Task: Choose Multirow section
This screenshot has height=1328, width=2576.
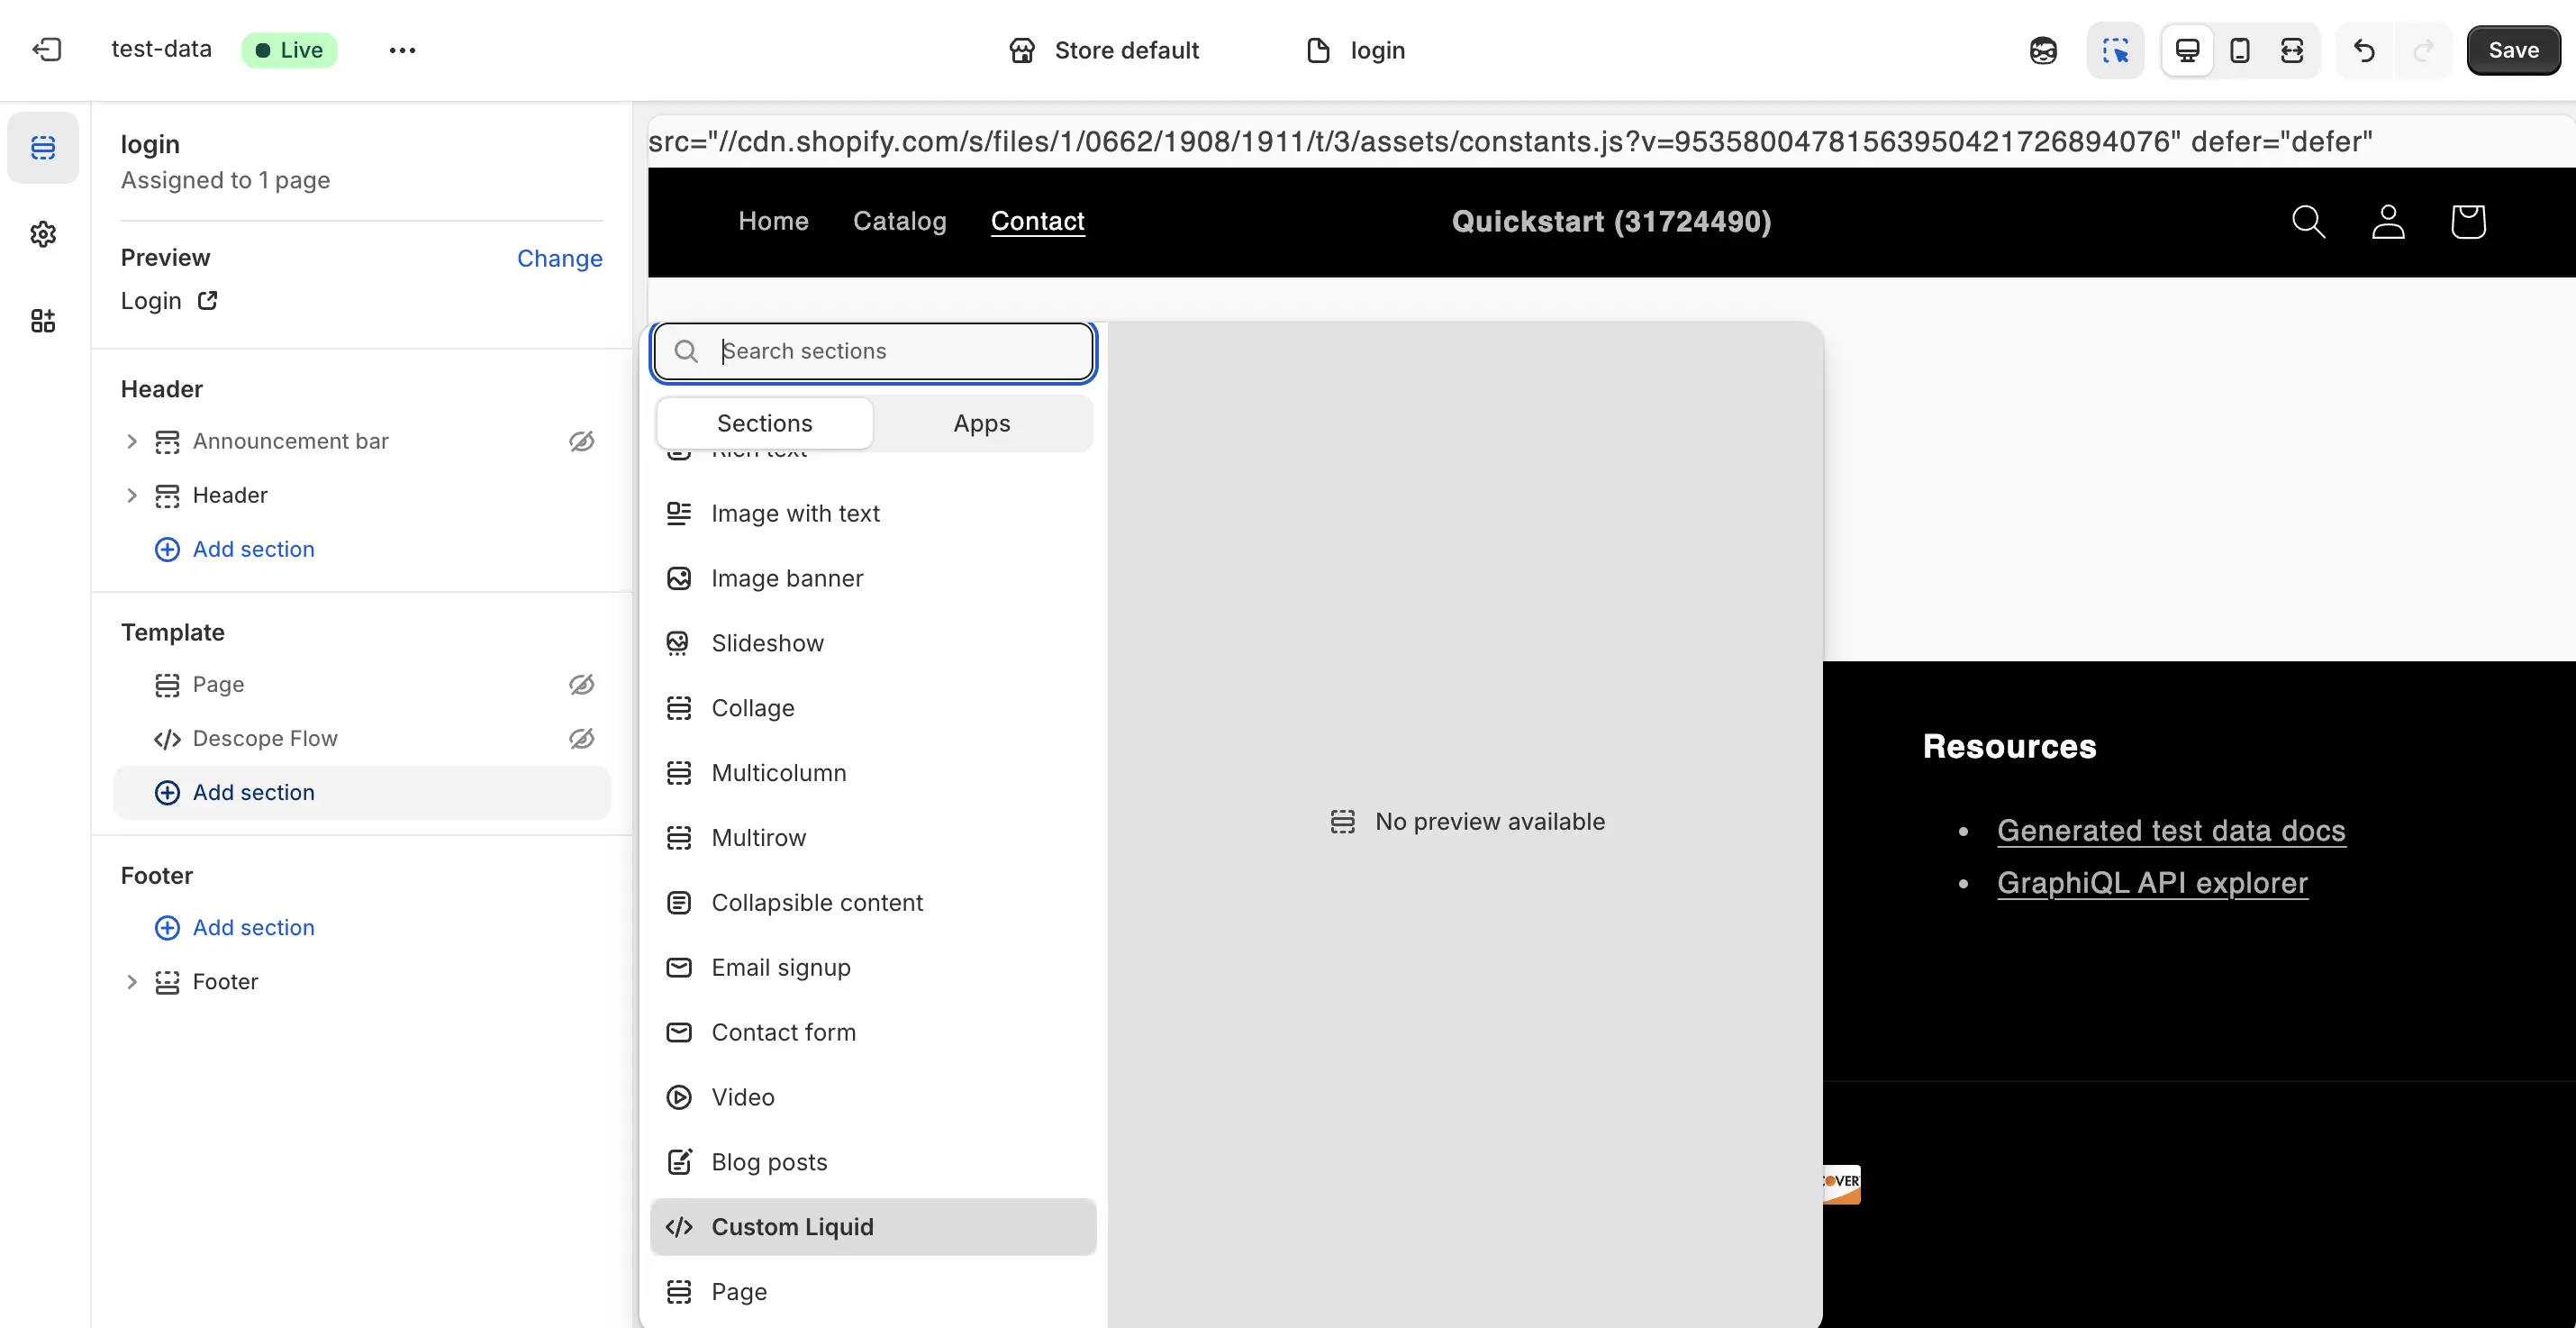Action: [873, 838]
